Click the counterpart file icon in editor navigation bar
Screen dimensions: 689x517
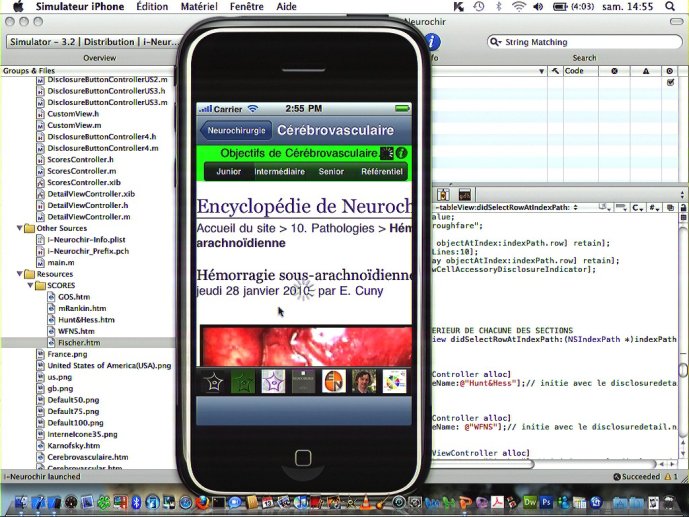670,207
